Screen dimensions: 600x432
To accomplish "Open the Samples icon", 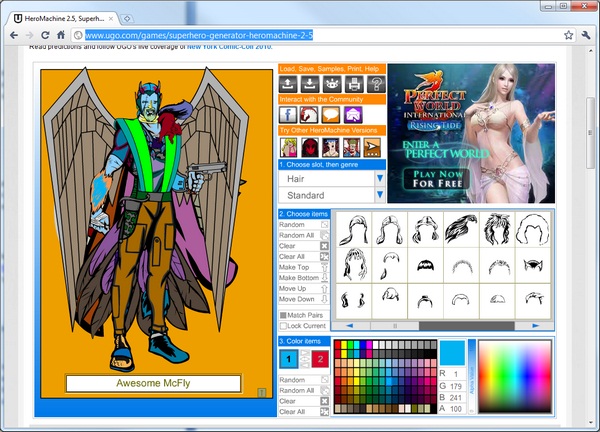I will 332,84.
